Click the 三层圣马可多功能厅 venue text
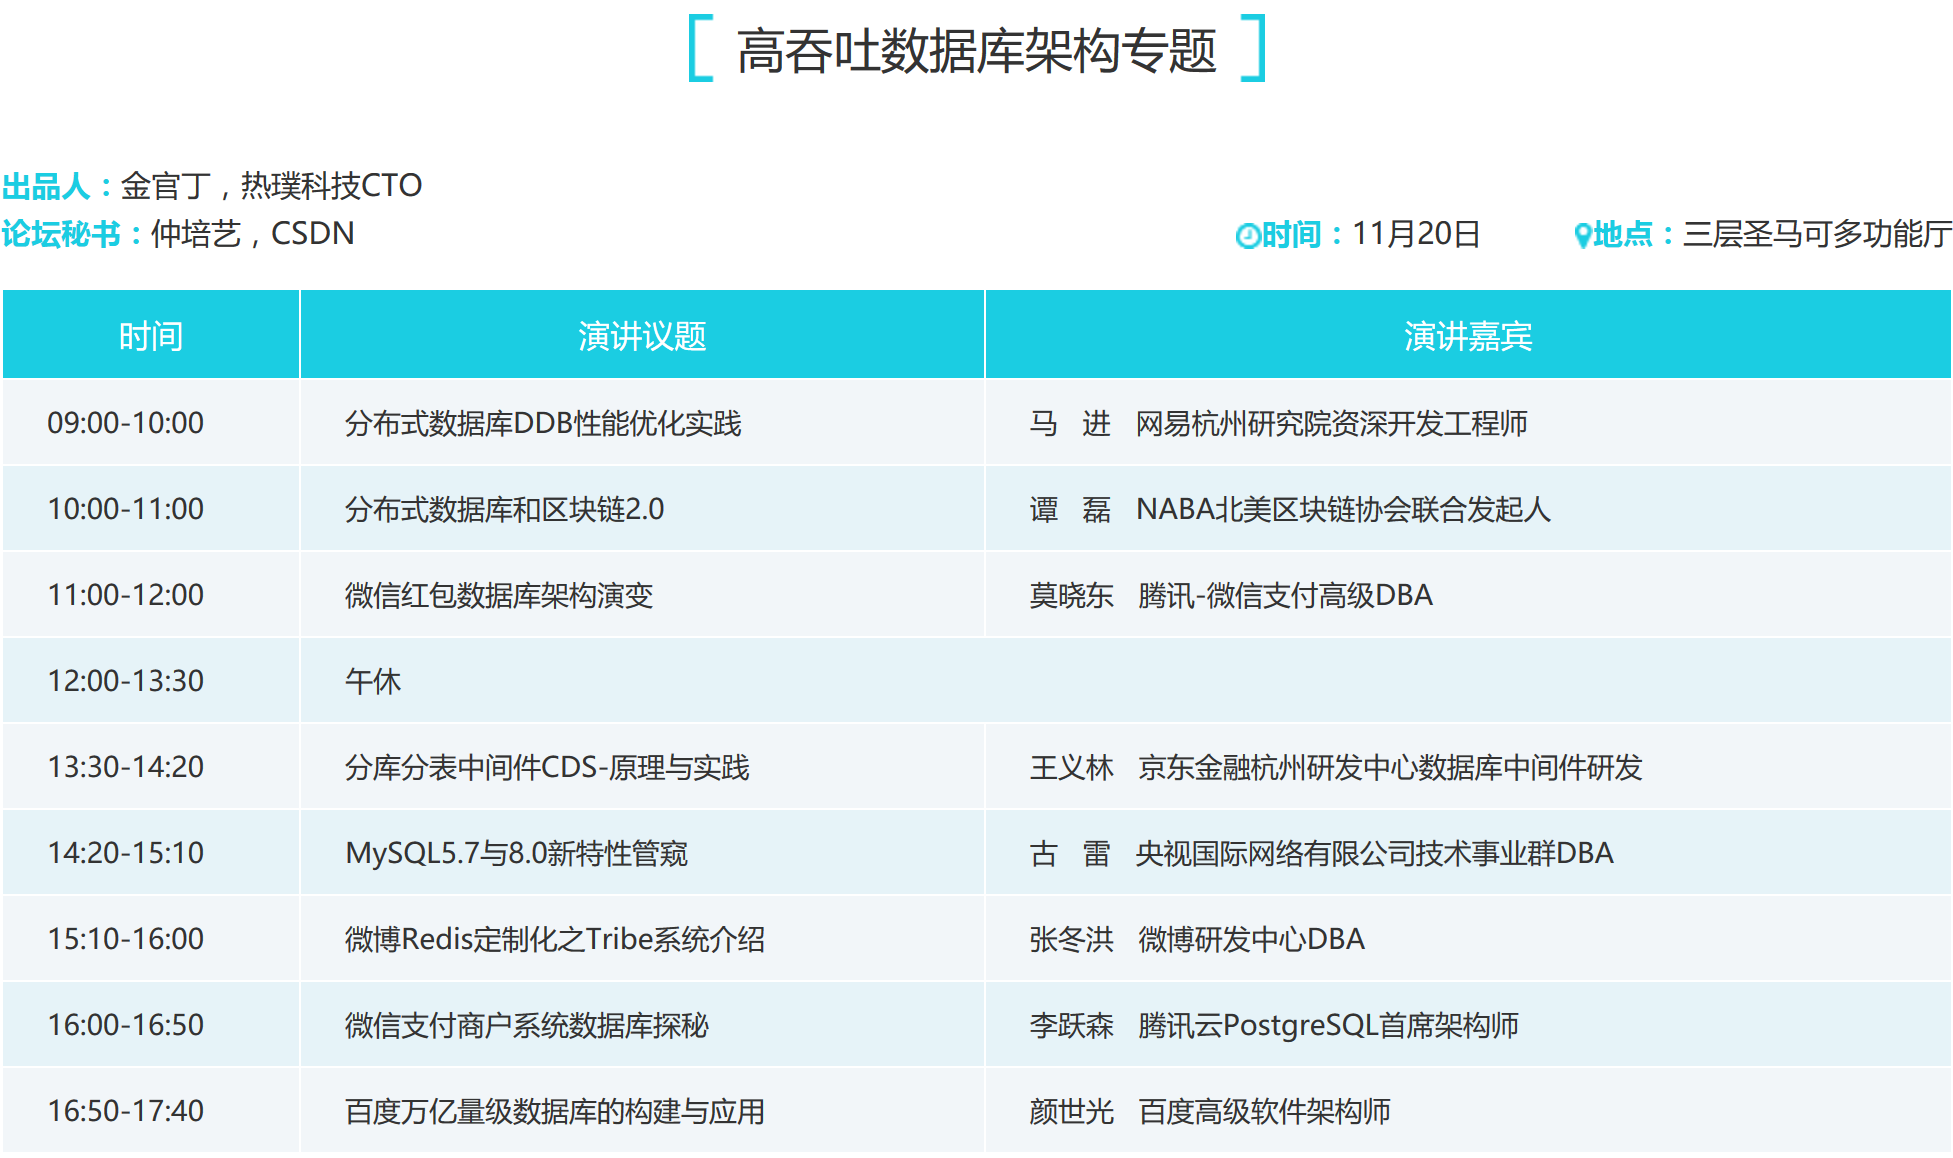 [1816, 234]
